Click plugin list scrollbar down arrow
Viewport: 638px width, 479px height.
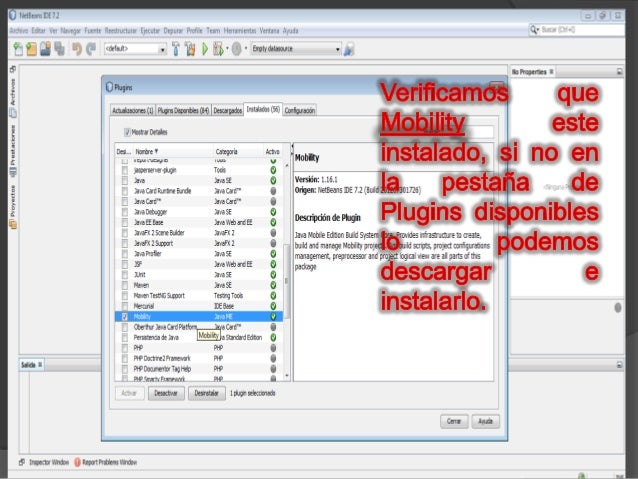(286, 376)
